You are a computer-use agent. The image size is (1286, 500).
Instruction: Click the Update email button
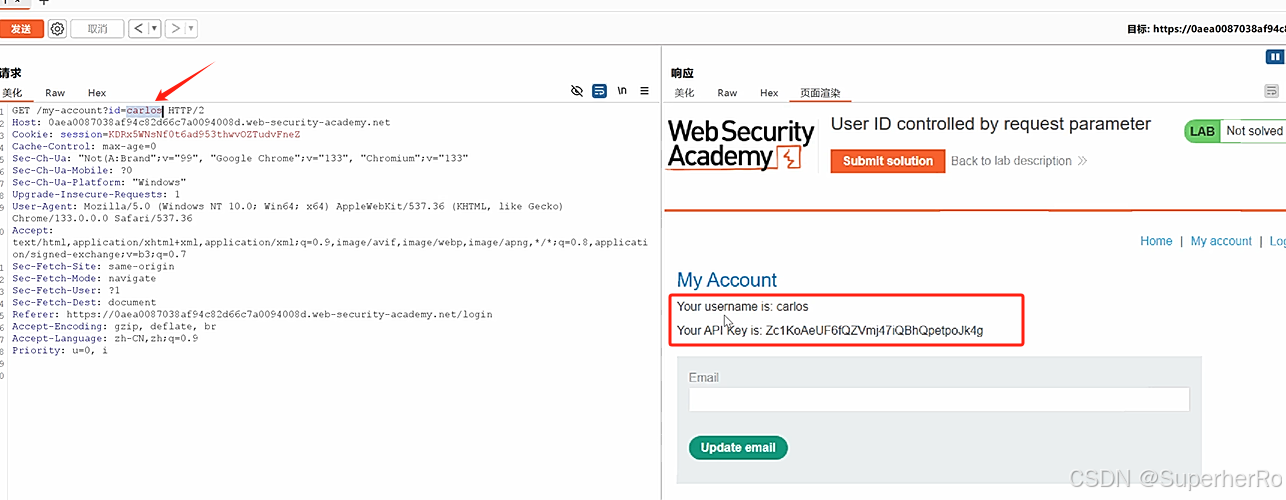click(738, 448)
